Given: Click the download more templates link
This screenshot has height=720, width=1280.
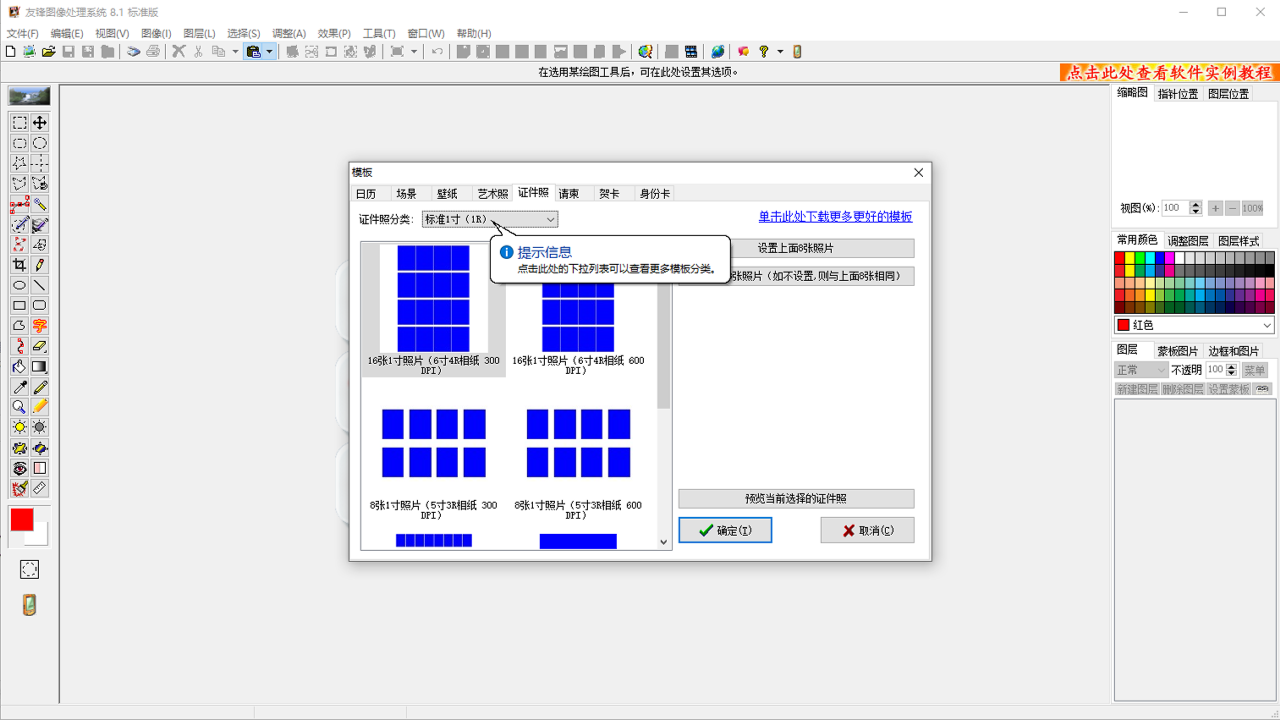Looking at the screenshot, I should [x=835, y=217].
